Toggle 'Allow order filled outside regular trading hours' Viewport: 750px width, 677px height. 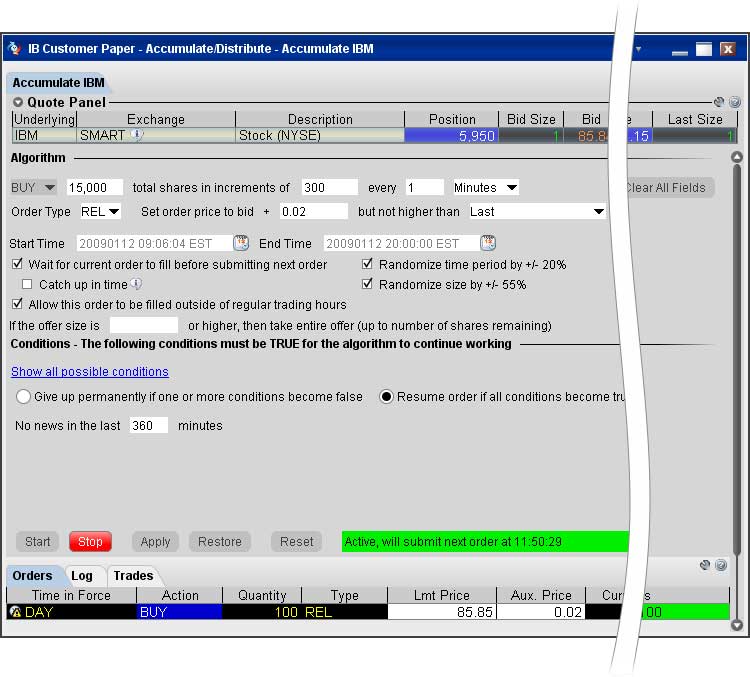pyautogui.click(x=18, y=304)
